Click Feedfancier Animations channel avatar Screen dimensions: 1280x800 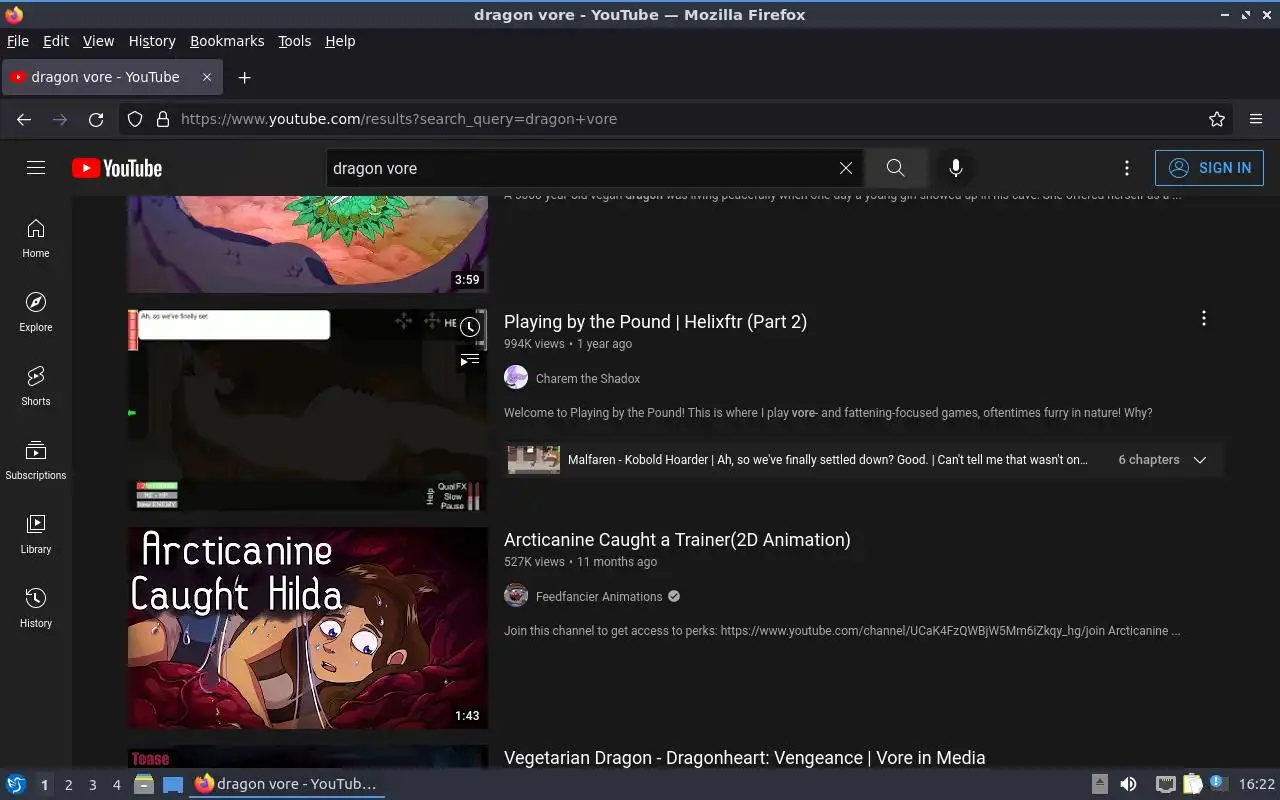pyautogui.click(x=516, y=595)
